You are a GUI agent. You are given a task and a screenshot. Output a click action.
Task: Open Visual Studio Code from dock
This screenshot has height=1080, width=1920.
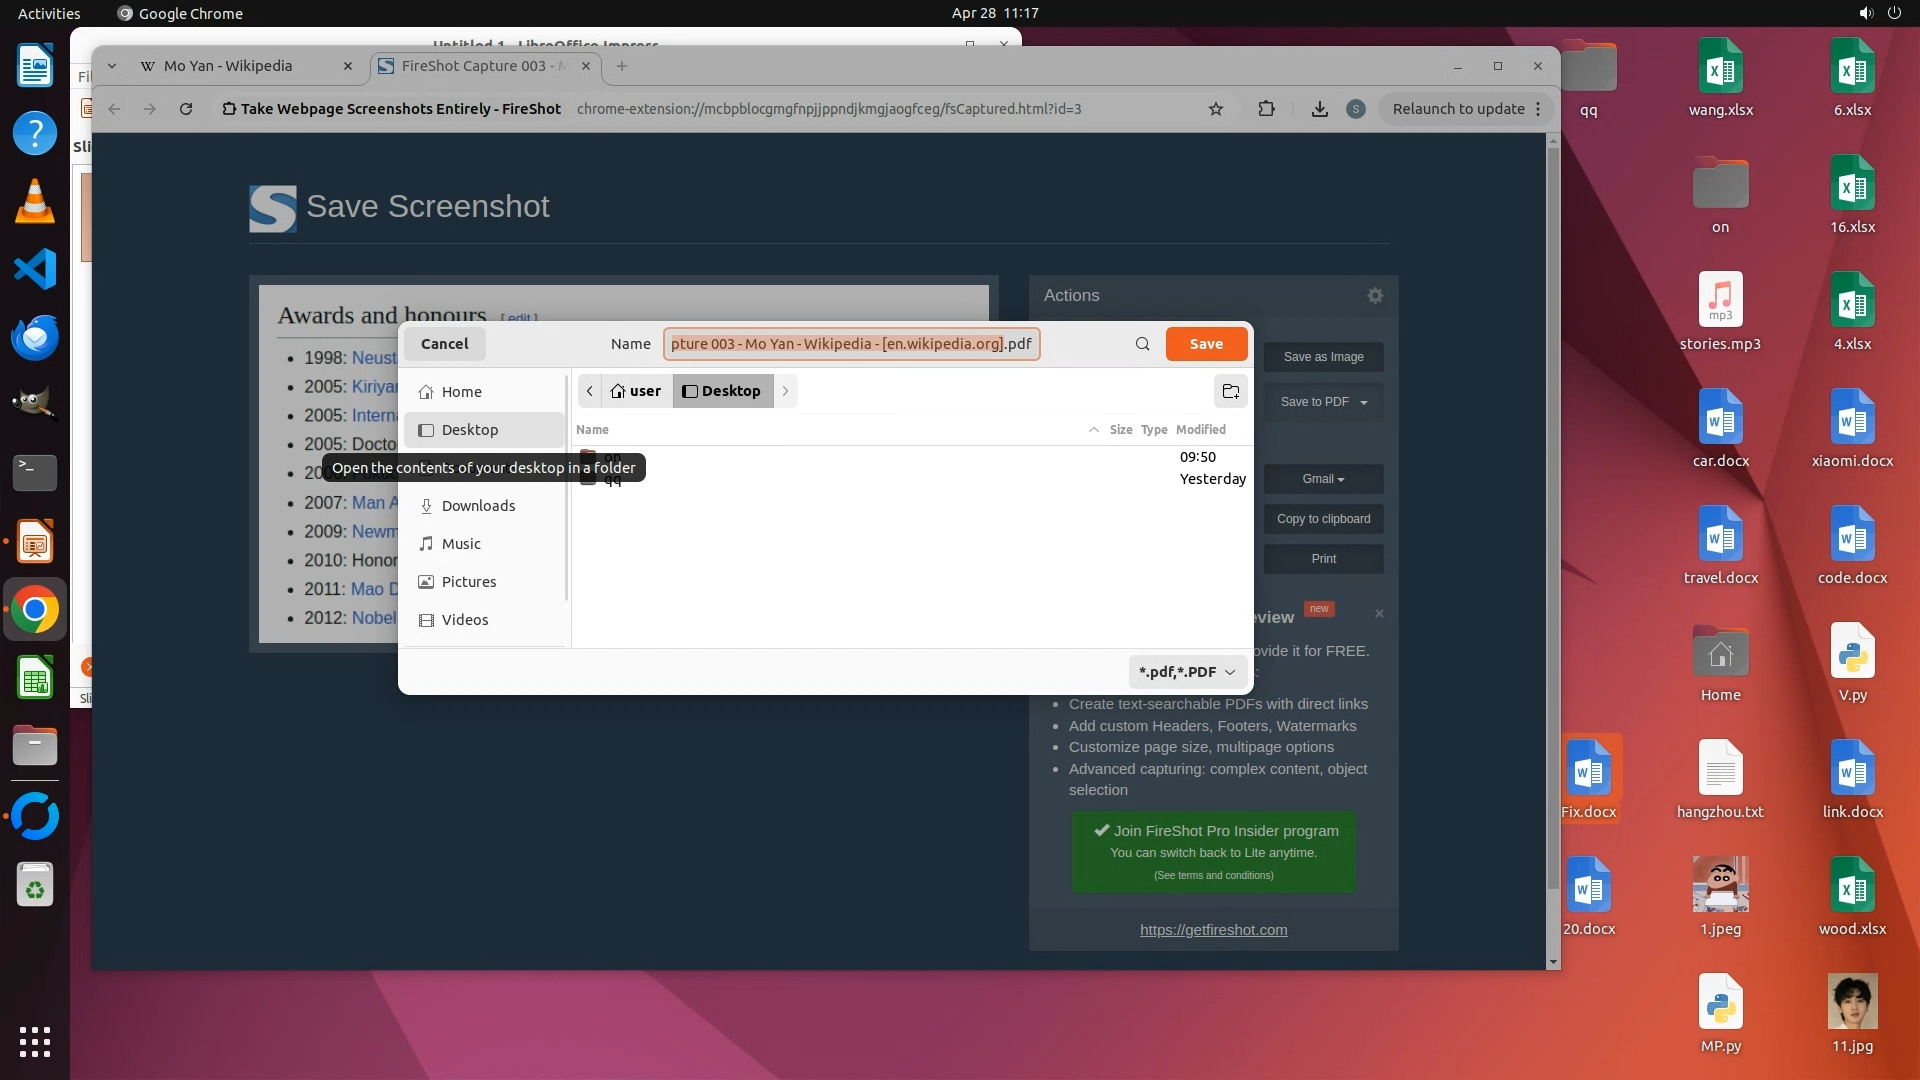[35, 269]
